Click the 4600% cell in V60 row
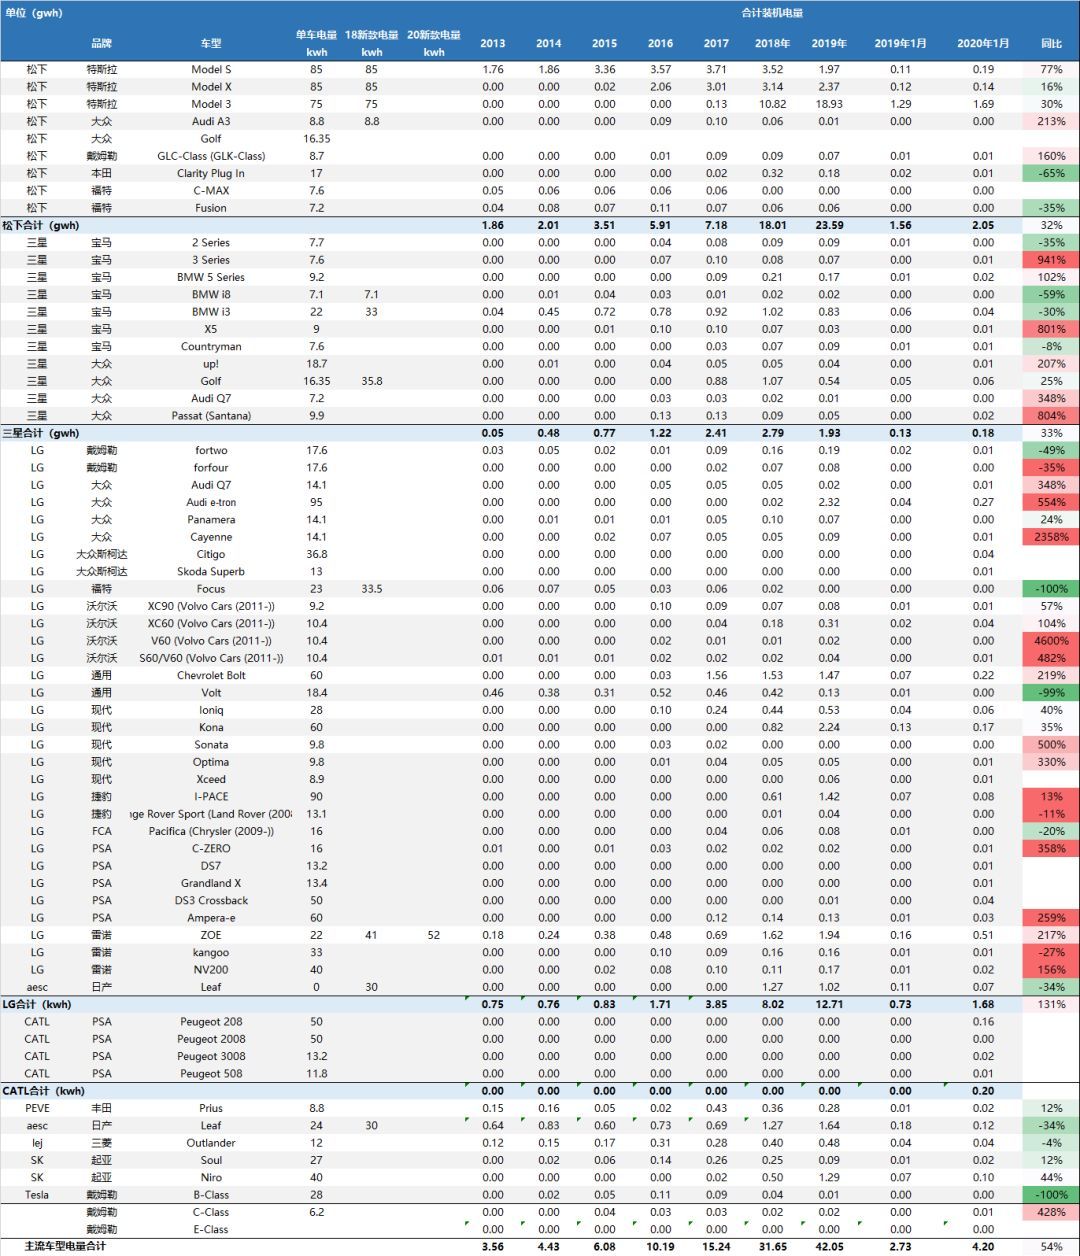The image size is (1080, 1256). 1051,641
